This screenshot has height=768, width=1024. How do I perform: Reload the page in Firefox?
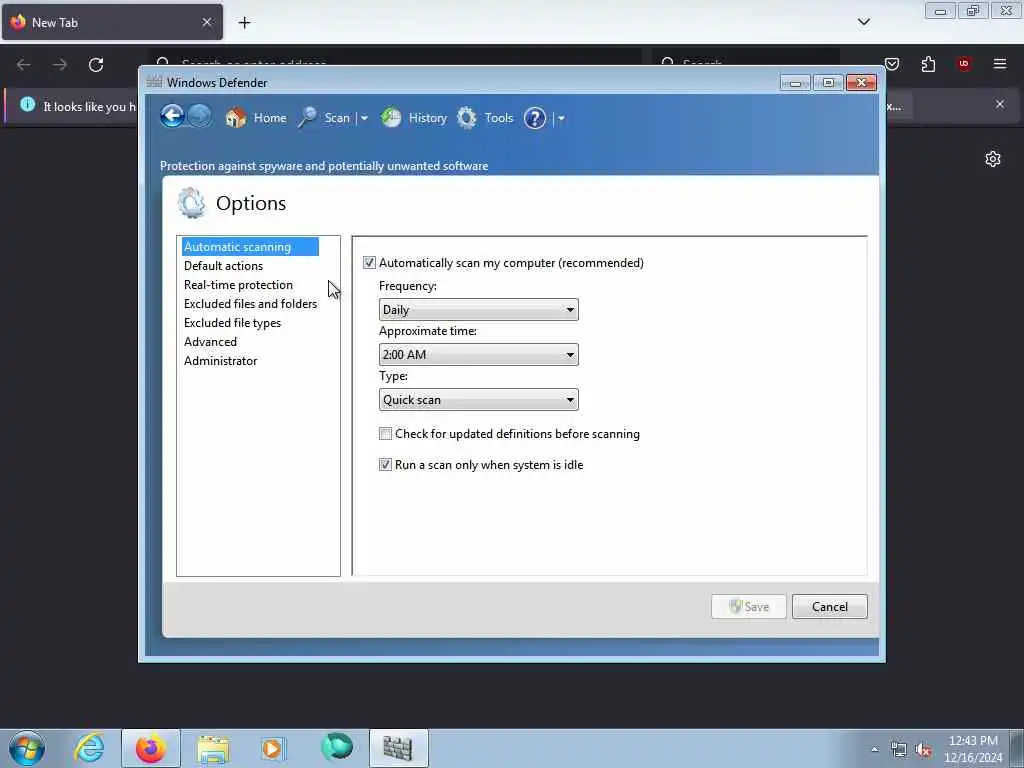point(96,65)
